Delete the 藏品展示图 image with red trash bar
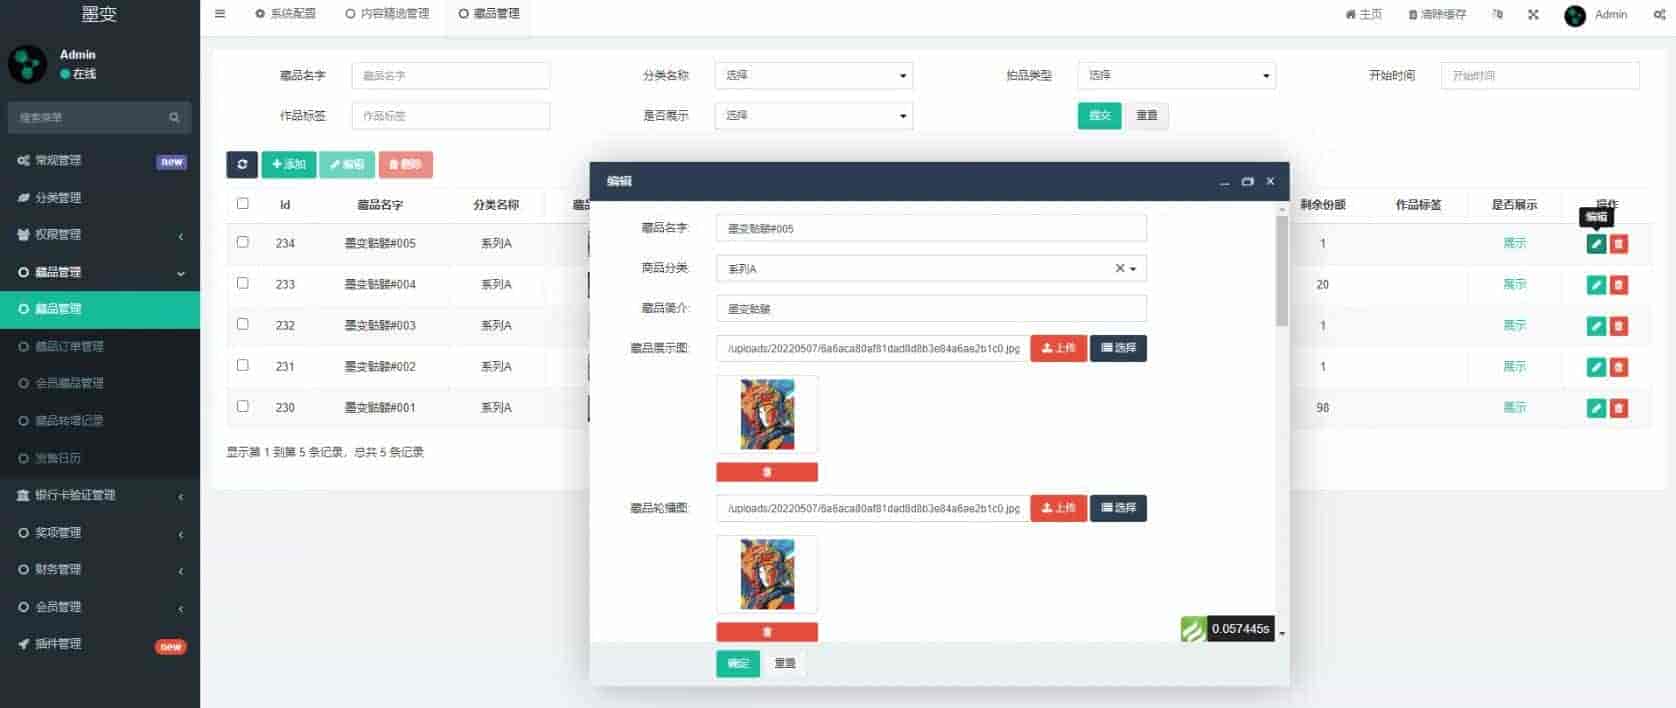The image size is (1676, 708). (x=767, y=472)
